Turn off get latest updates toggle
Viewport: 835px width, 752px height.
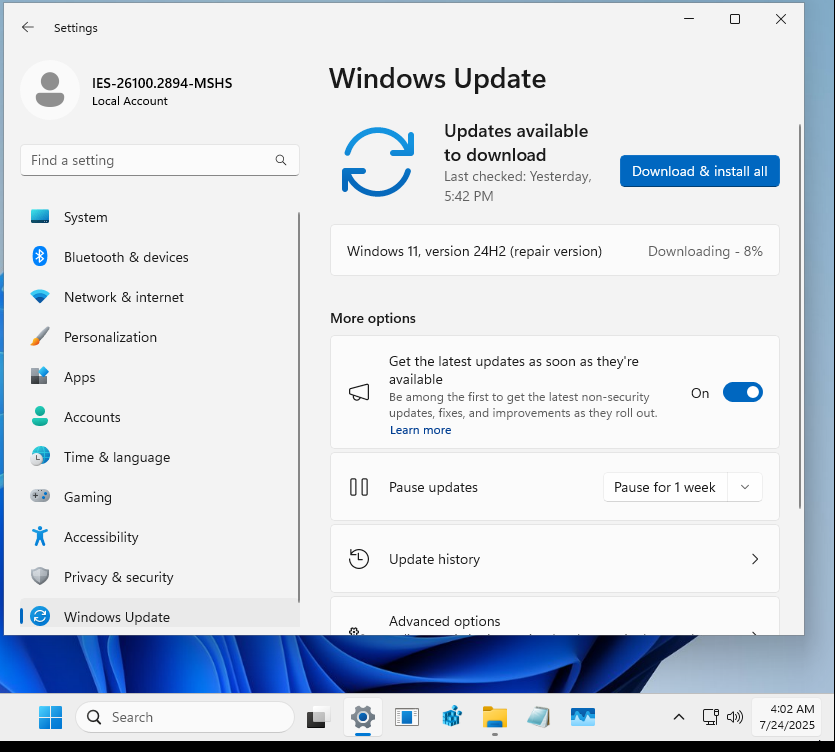pyautogui.click(x=742, y=393)
